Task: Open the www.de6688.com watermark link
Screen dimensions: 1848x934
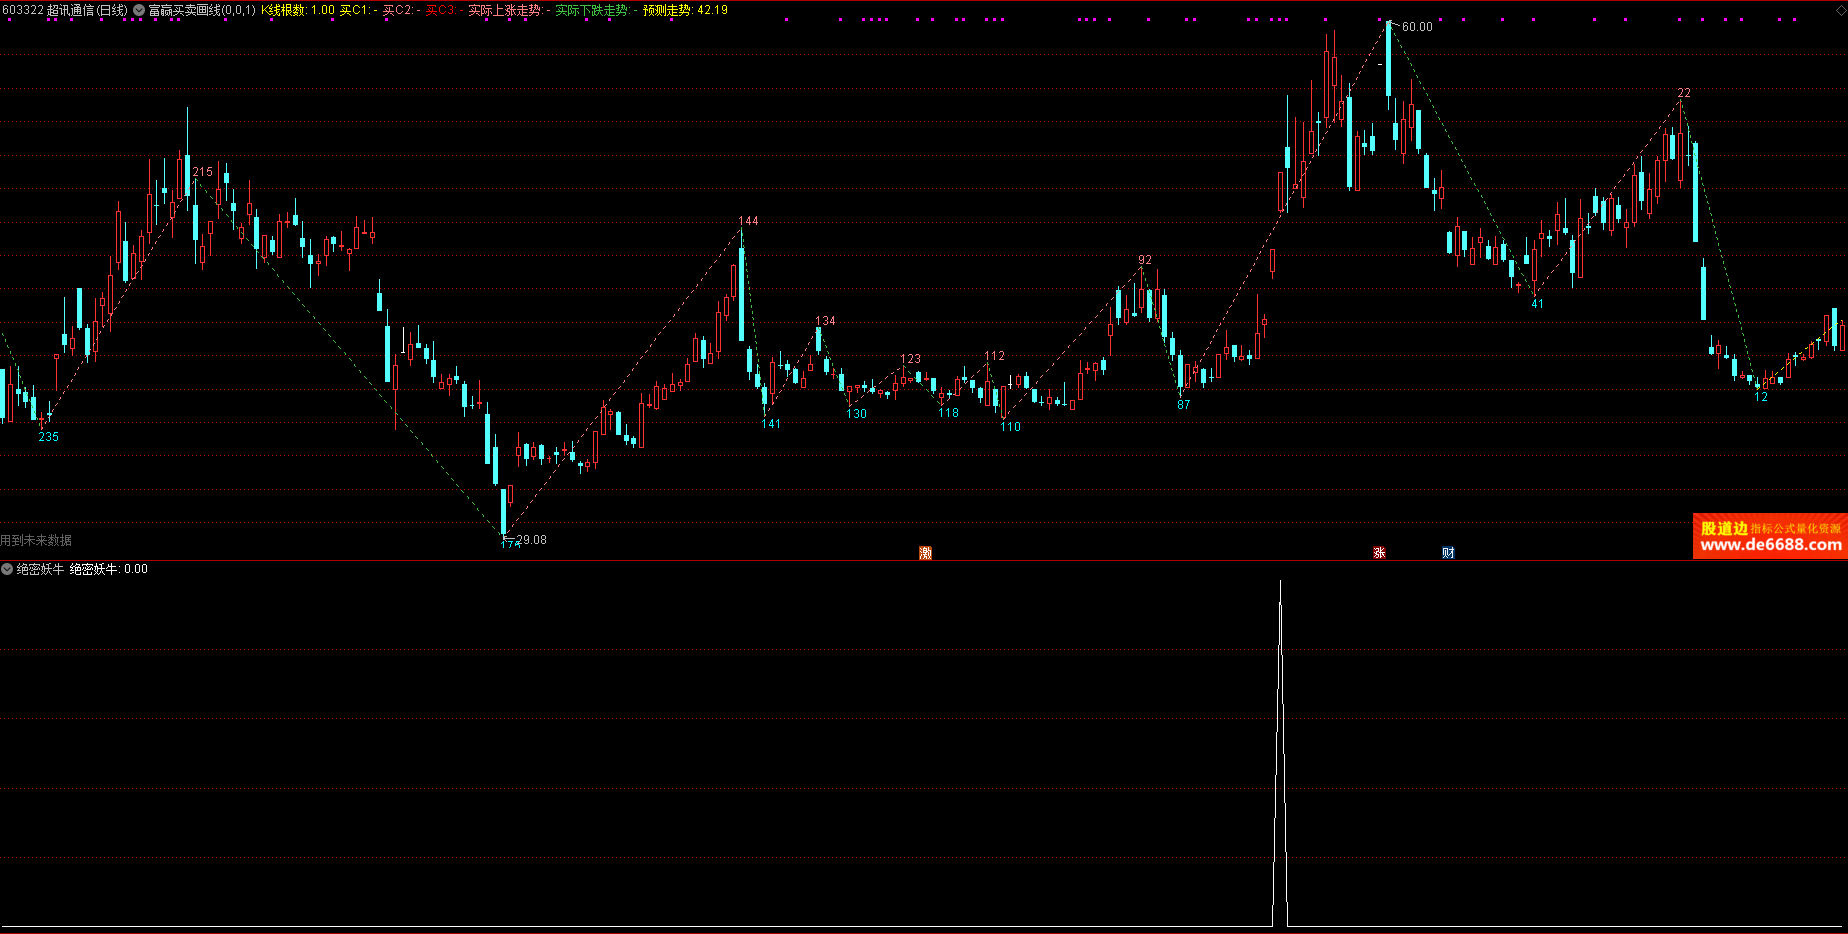Action: tap(1770, 545)
